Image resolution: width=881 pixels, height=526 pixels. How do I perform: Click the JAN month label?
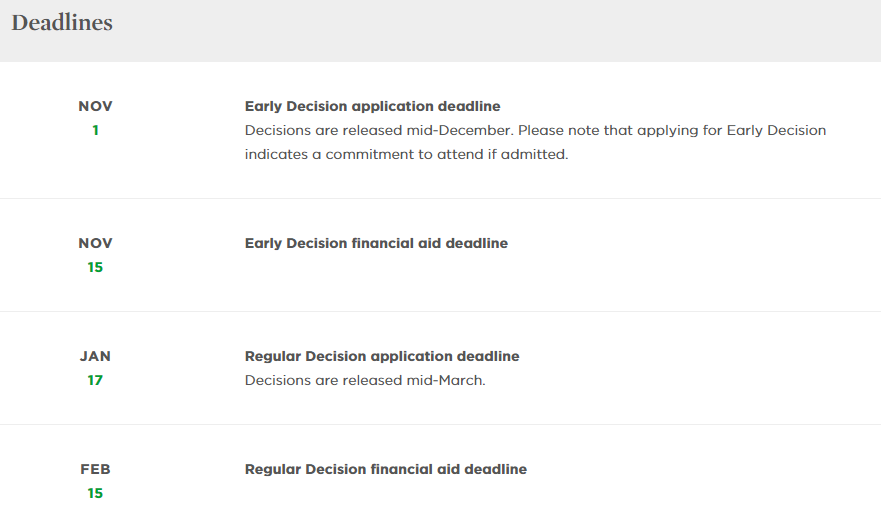tap(95, 356)
